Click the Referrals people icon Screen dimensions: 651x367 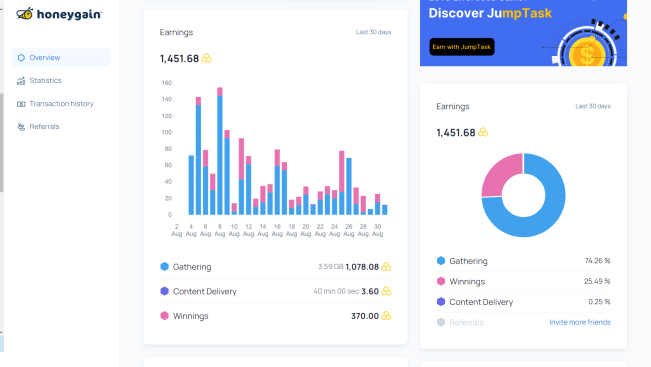pyautogui.click(x=21, y=127)
